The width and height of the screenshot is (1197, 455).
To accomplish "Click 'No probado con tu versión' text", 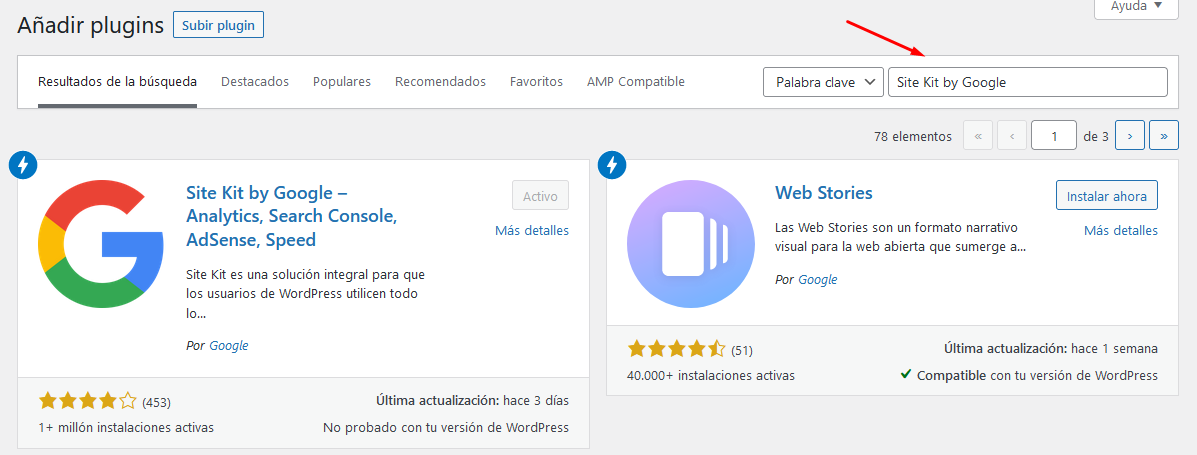I will tap(446, 428).
